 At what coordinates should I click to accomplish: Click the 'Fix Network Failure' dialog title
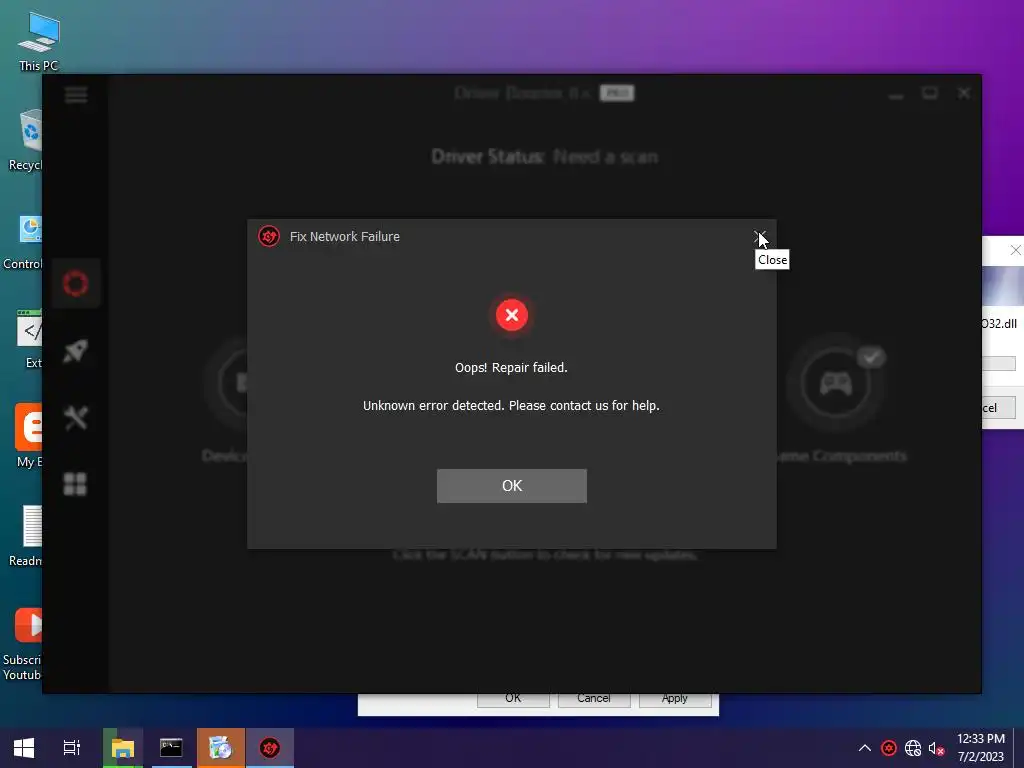coord(345,236)
